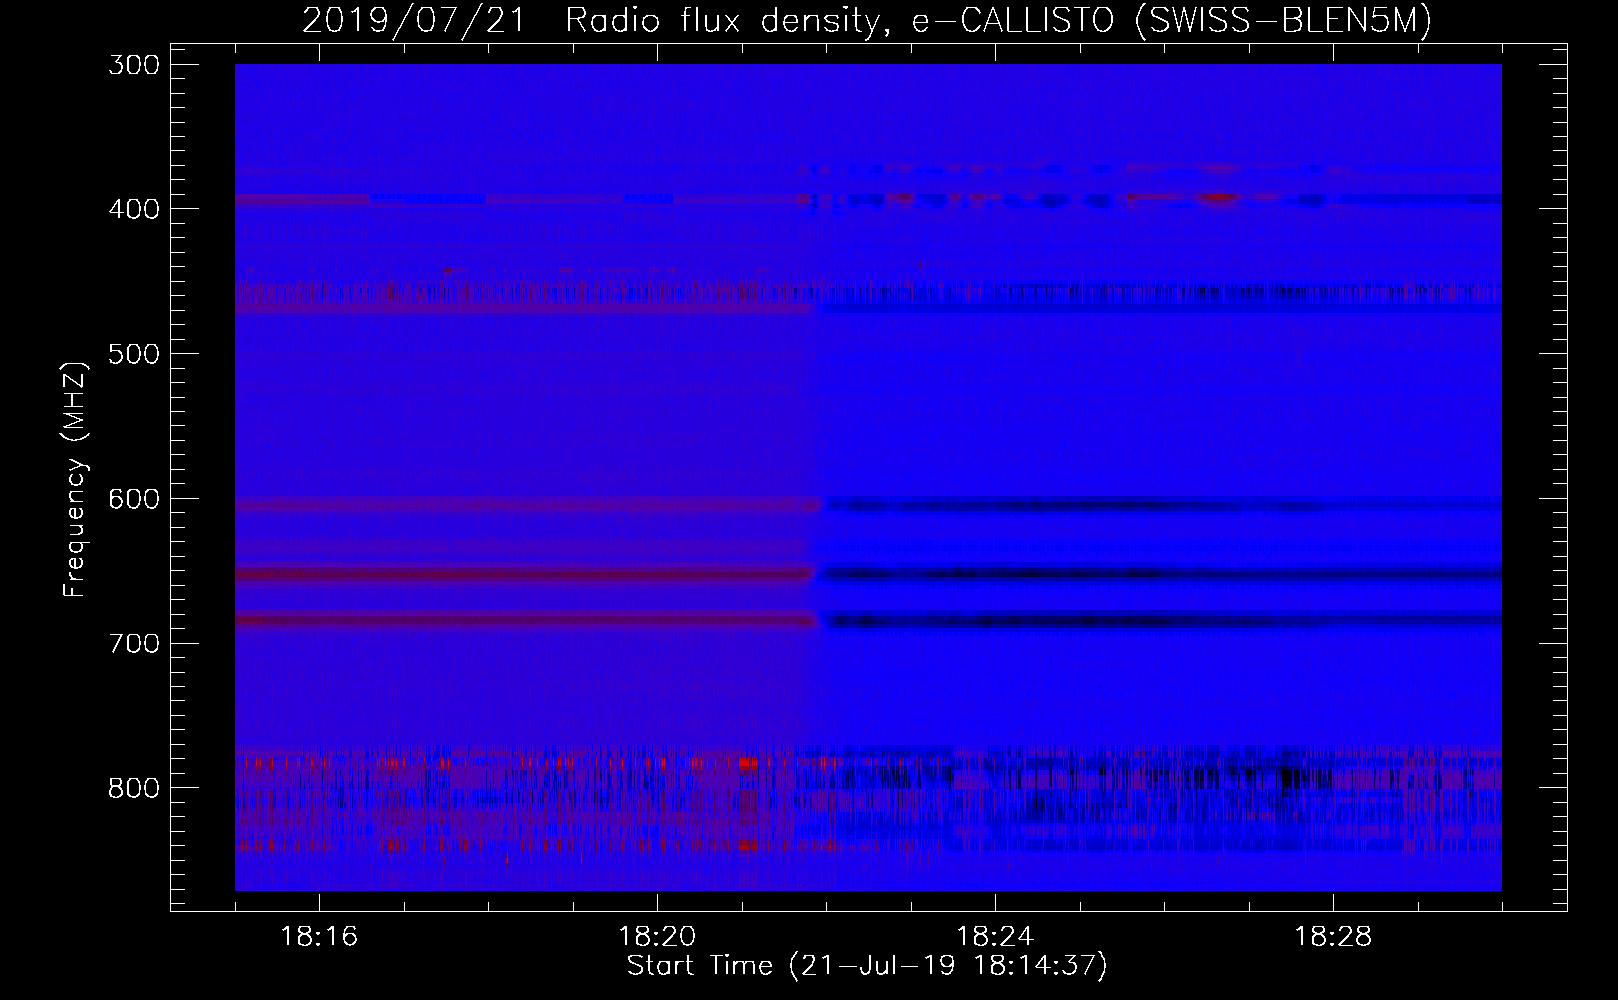The height and width of the screenshot is (1000, 1618).
Task: Click the "Start Time (21-Jul-19 18:14:37)" label
Action: (867, 966)
